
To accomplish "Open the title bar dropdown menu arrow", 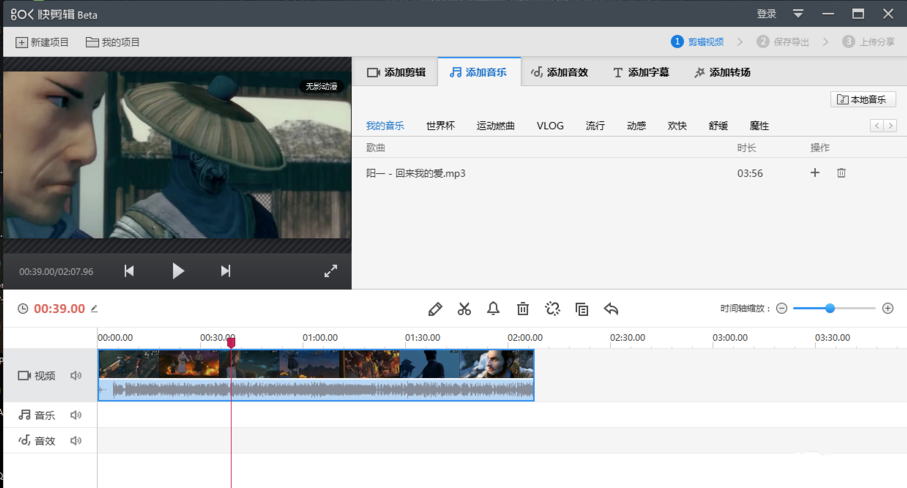I will 798,14.
